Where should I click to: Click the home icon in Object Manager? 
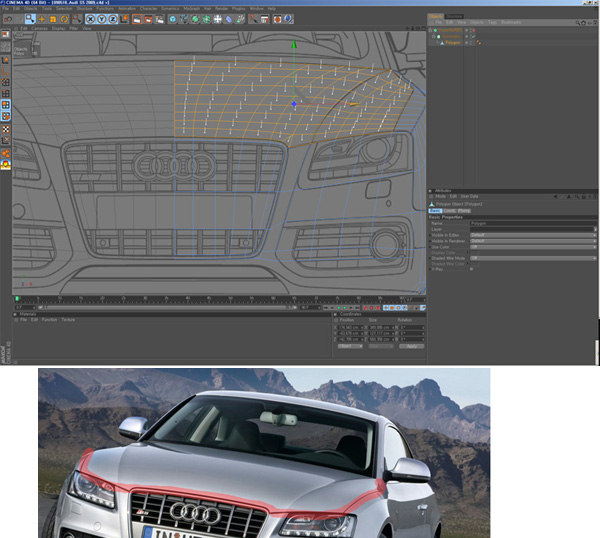tap(584, 23)
